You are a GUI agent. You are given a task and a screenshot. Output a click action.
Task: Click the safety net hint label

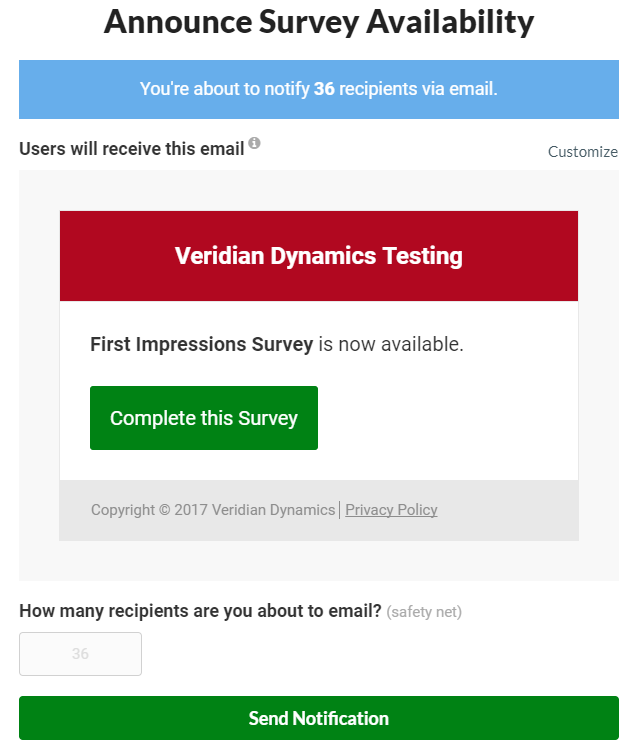(424, 612)
